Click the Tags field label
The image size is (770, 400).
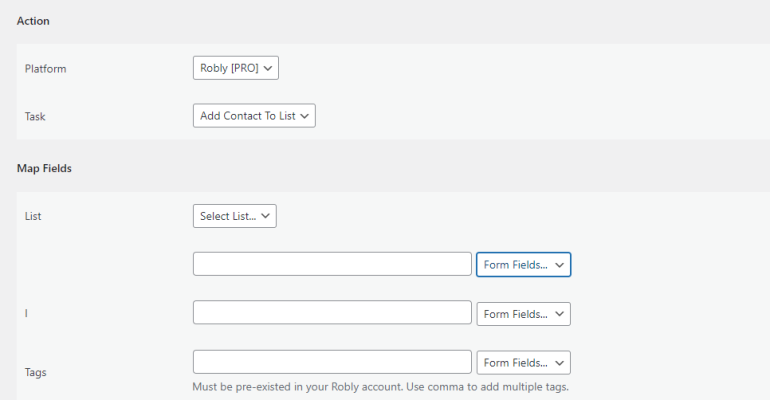coord(35,372)
